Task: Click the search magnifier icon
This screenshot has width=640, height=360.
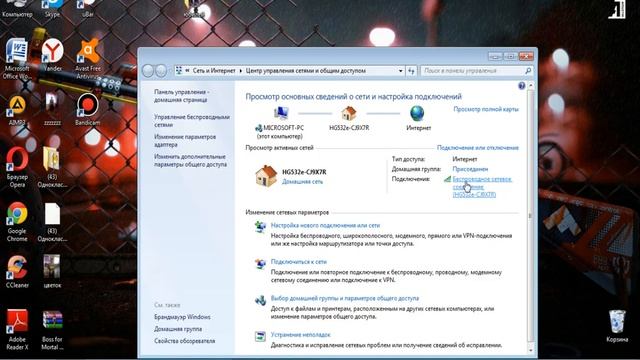Action: [528, 71]
